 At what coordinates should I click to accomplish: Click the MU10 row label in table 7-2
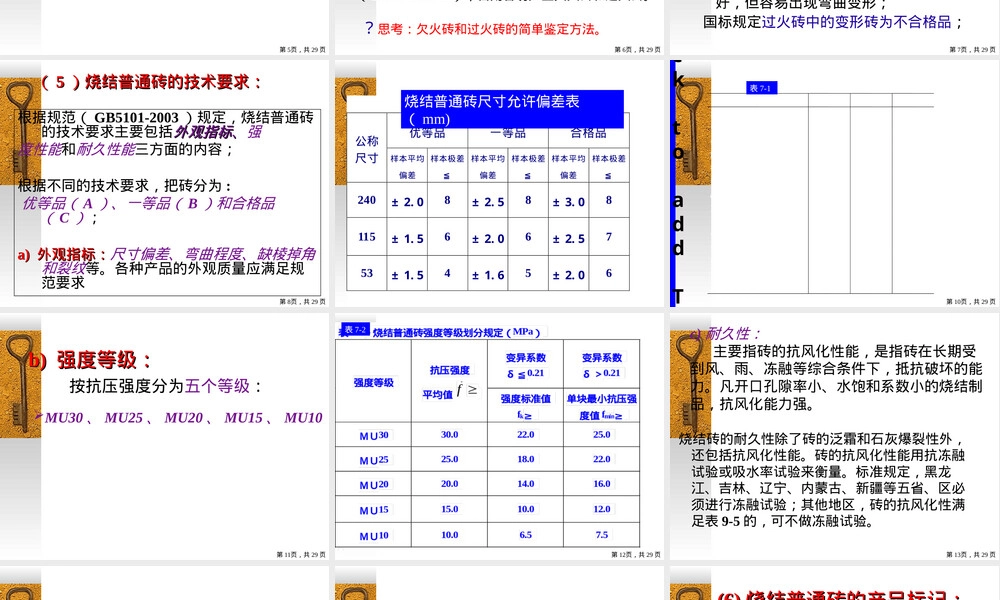pos(374,536)
